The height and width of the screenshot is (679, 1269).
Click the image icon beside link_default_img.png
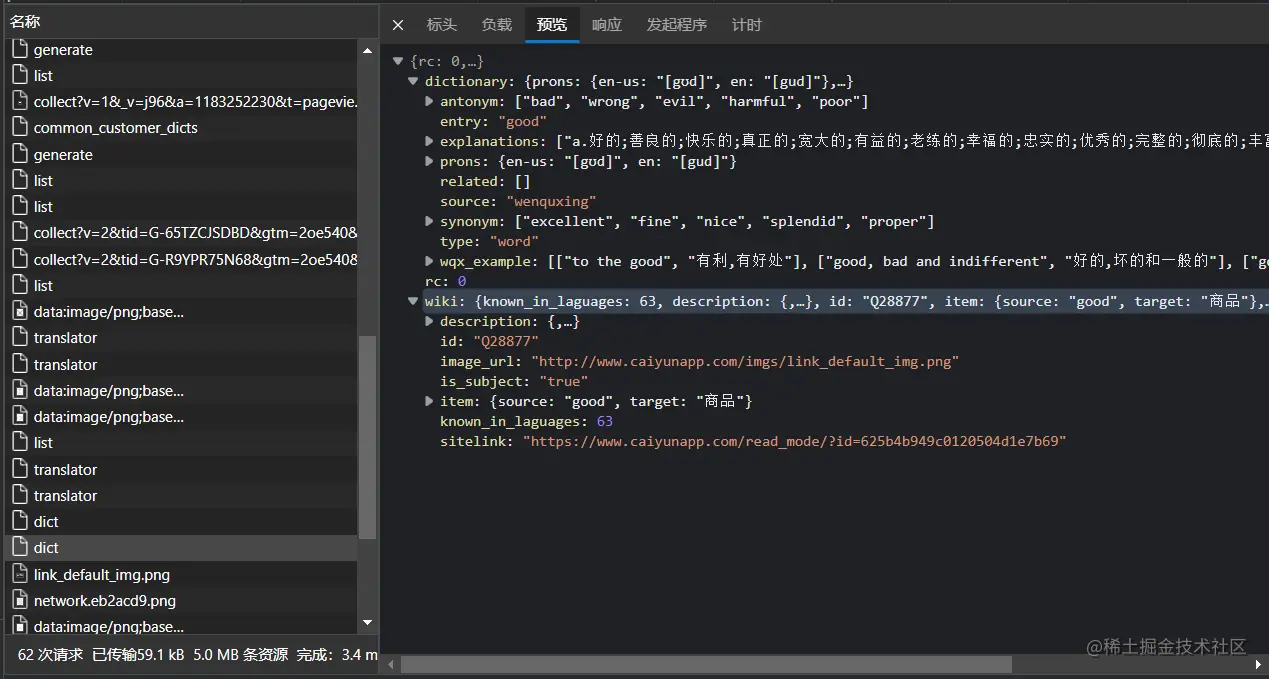(20, 574)
